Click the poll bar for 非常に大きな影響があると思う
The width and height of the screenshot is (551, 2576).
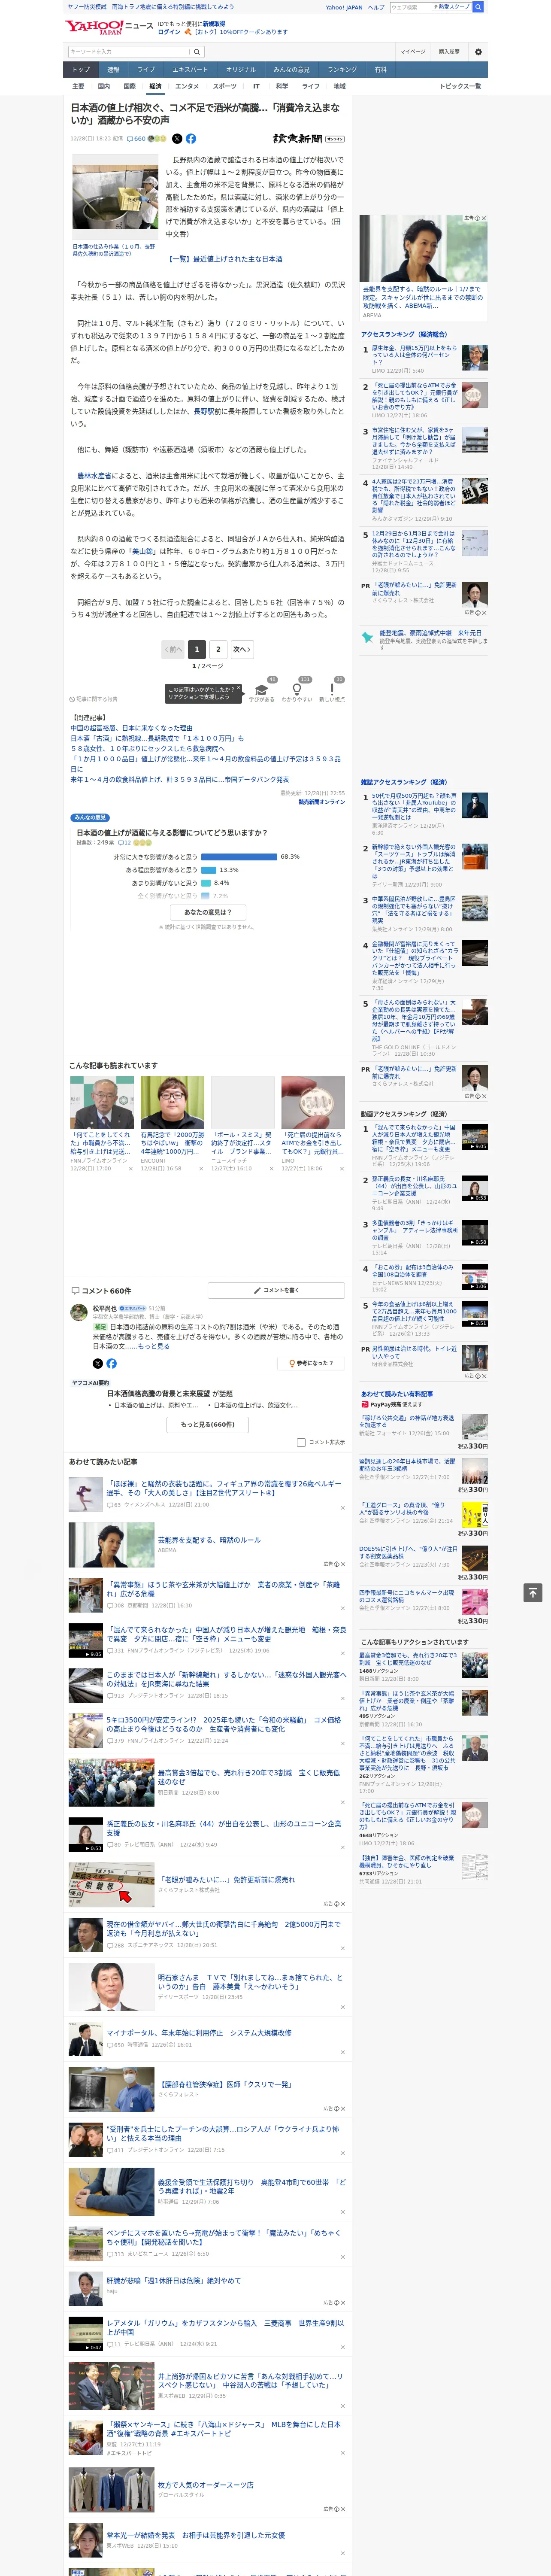(239, 857)
